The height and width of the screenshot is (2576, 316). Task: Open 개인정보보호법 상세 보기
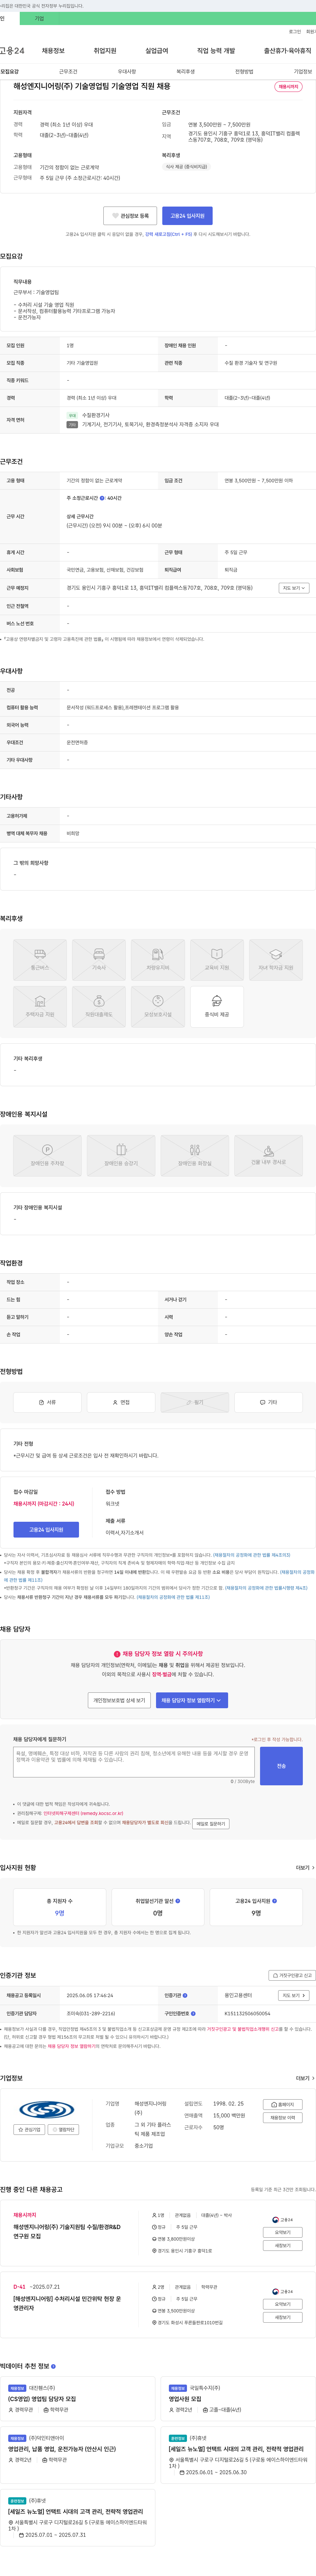pyautogui.click(x=119, y=1700)
